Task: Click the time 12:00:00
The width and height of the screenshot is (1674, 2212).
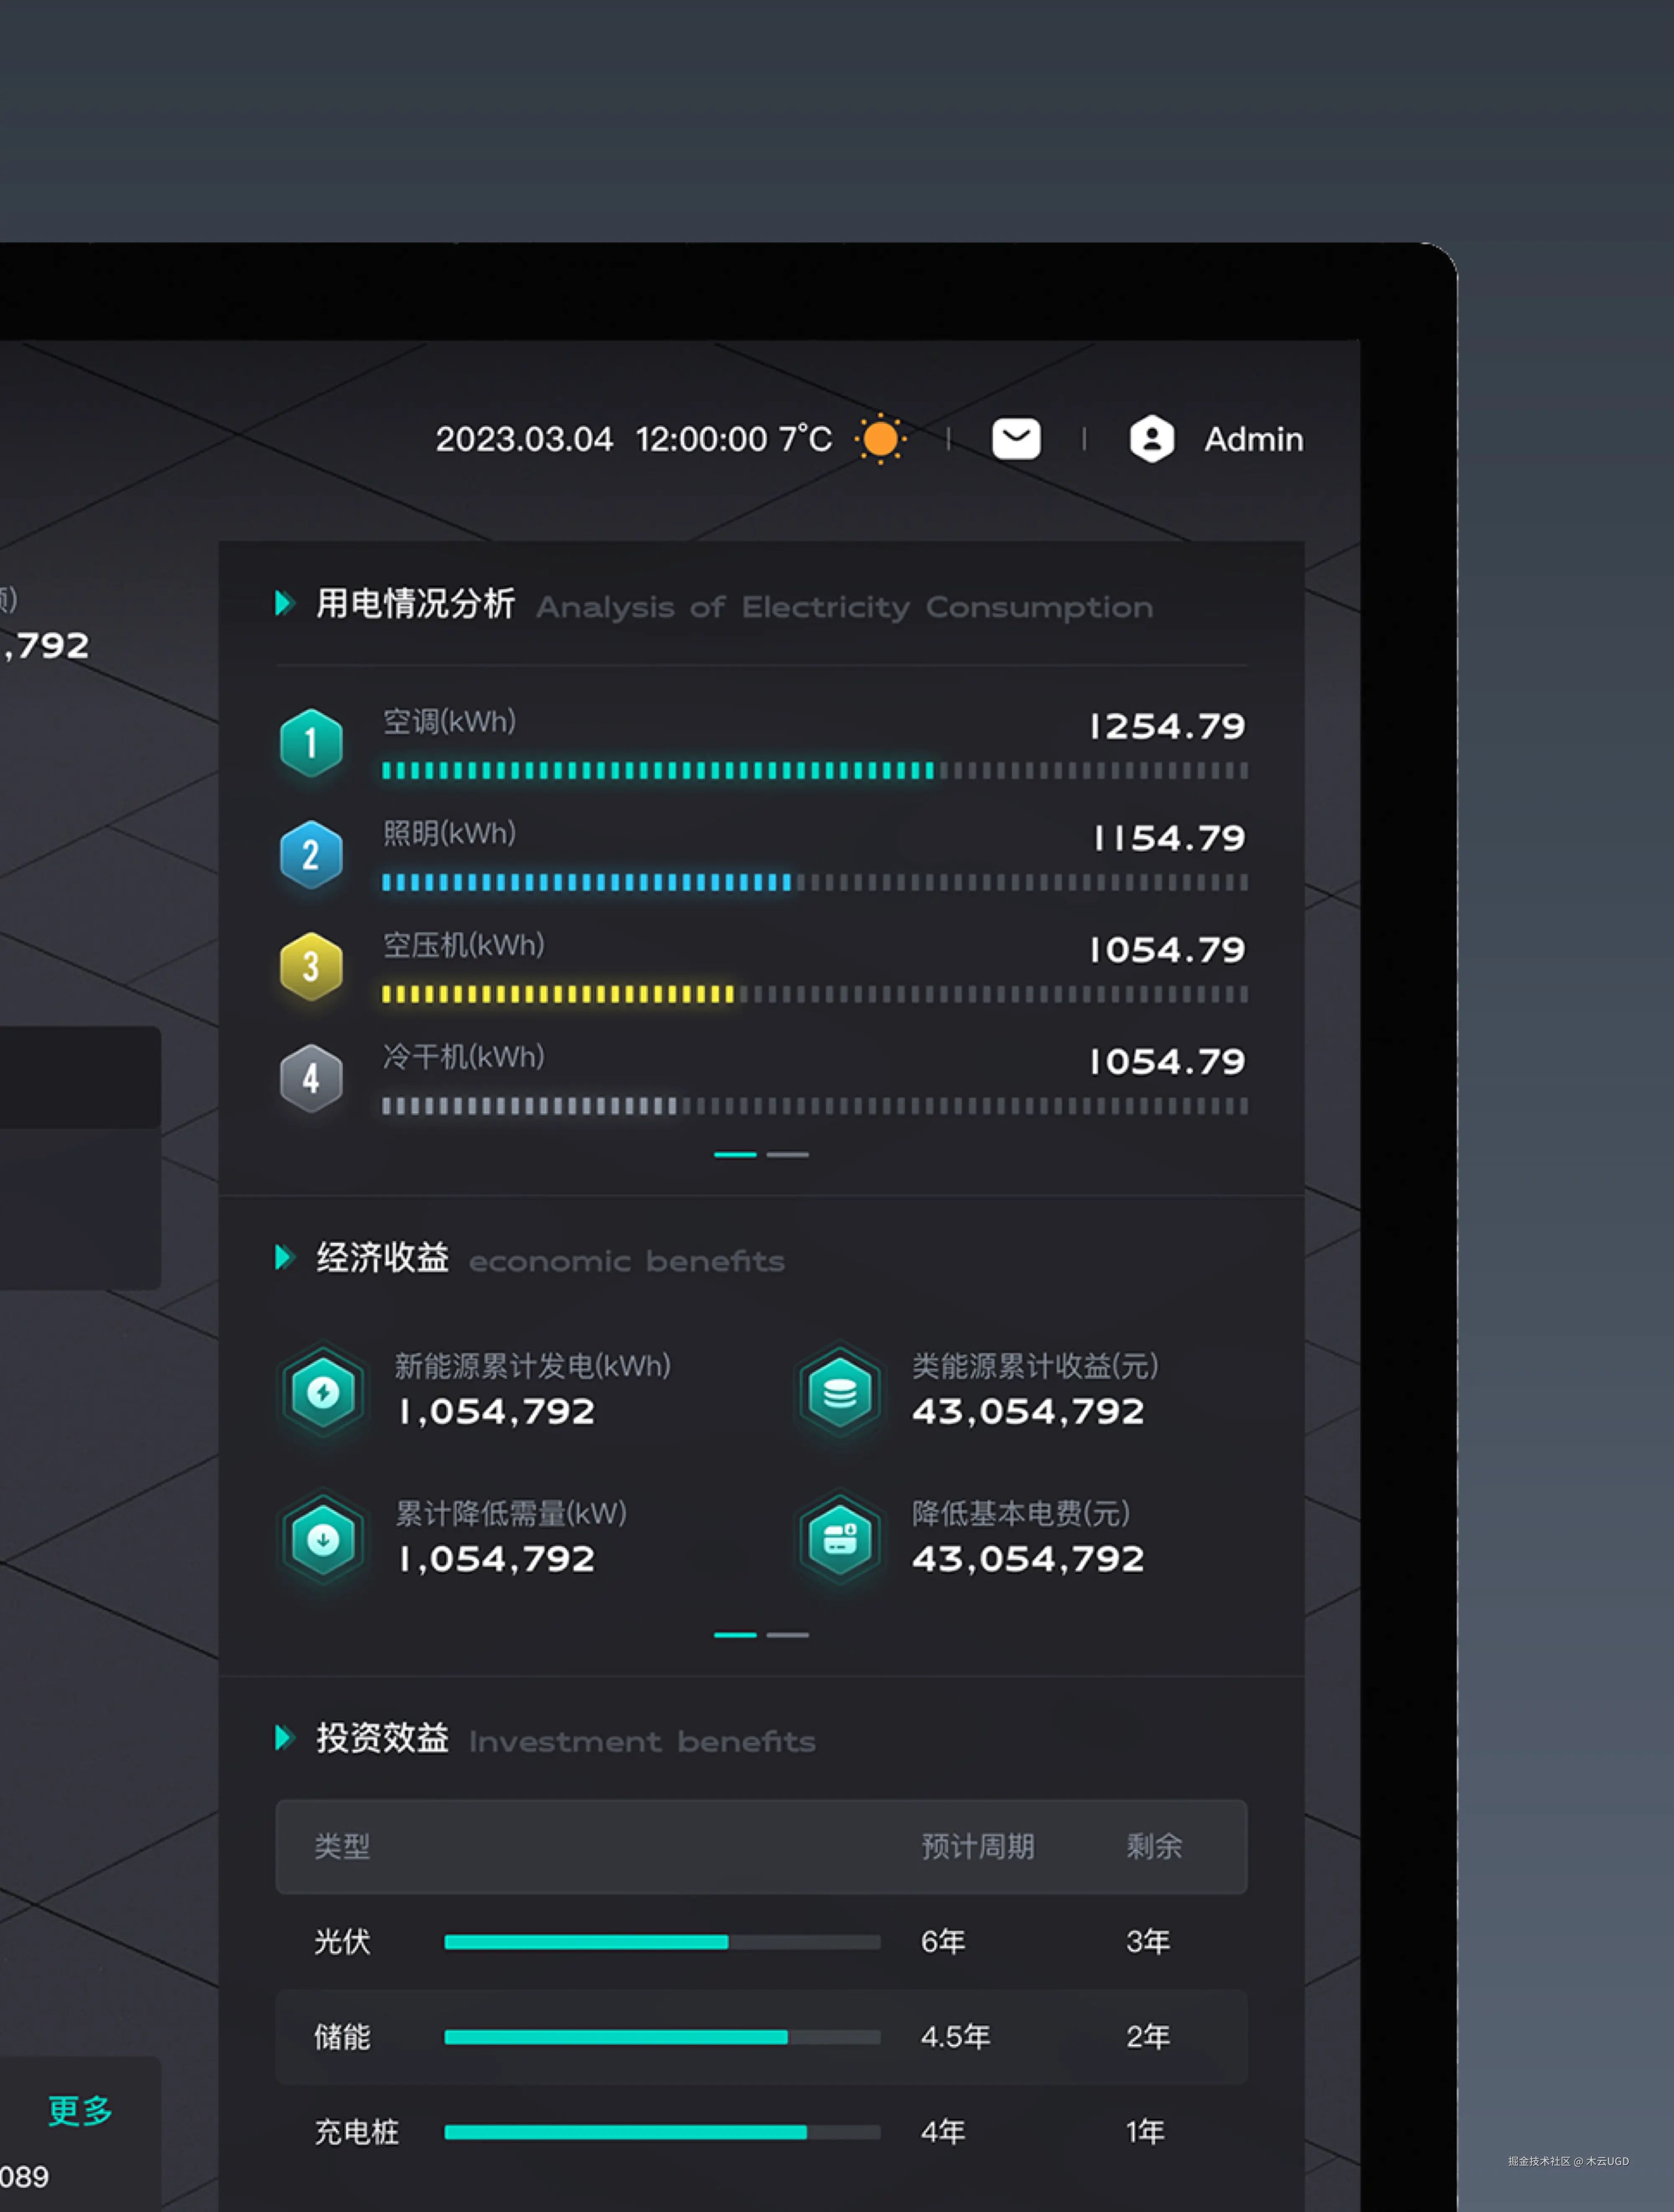Action: 702,439
